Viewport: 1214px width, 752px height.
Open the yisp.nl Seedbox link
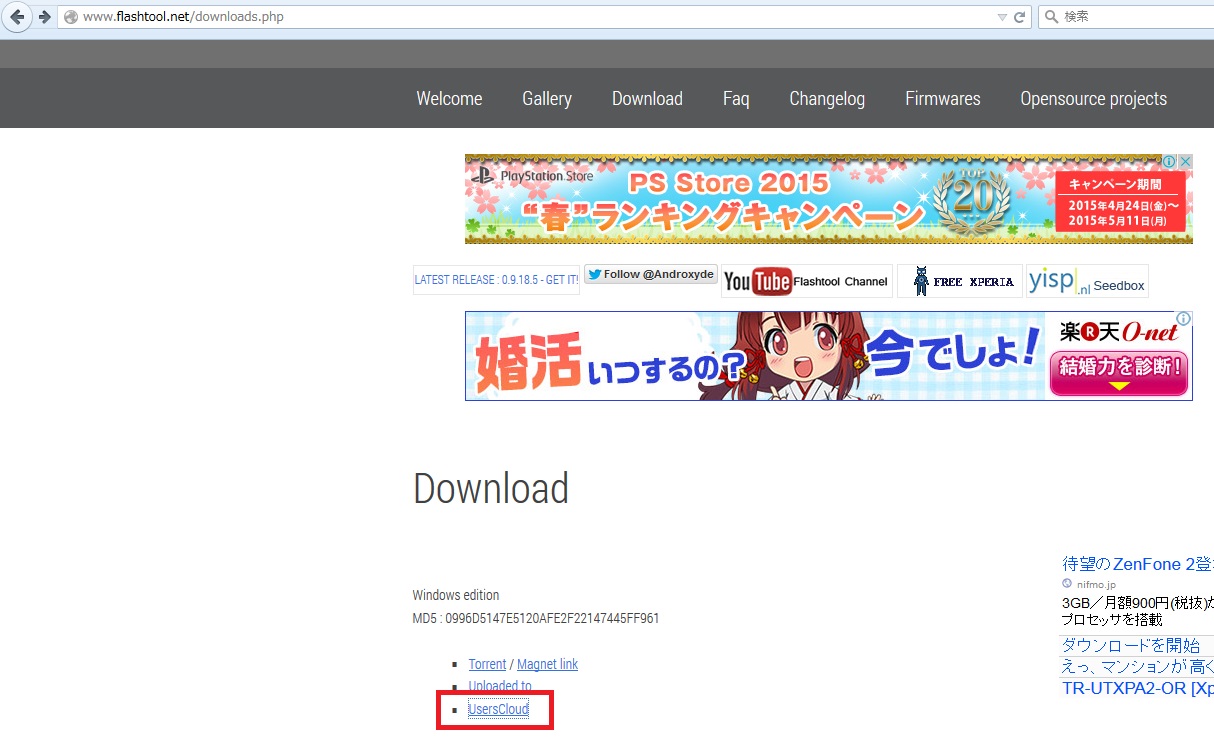1087,281
